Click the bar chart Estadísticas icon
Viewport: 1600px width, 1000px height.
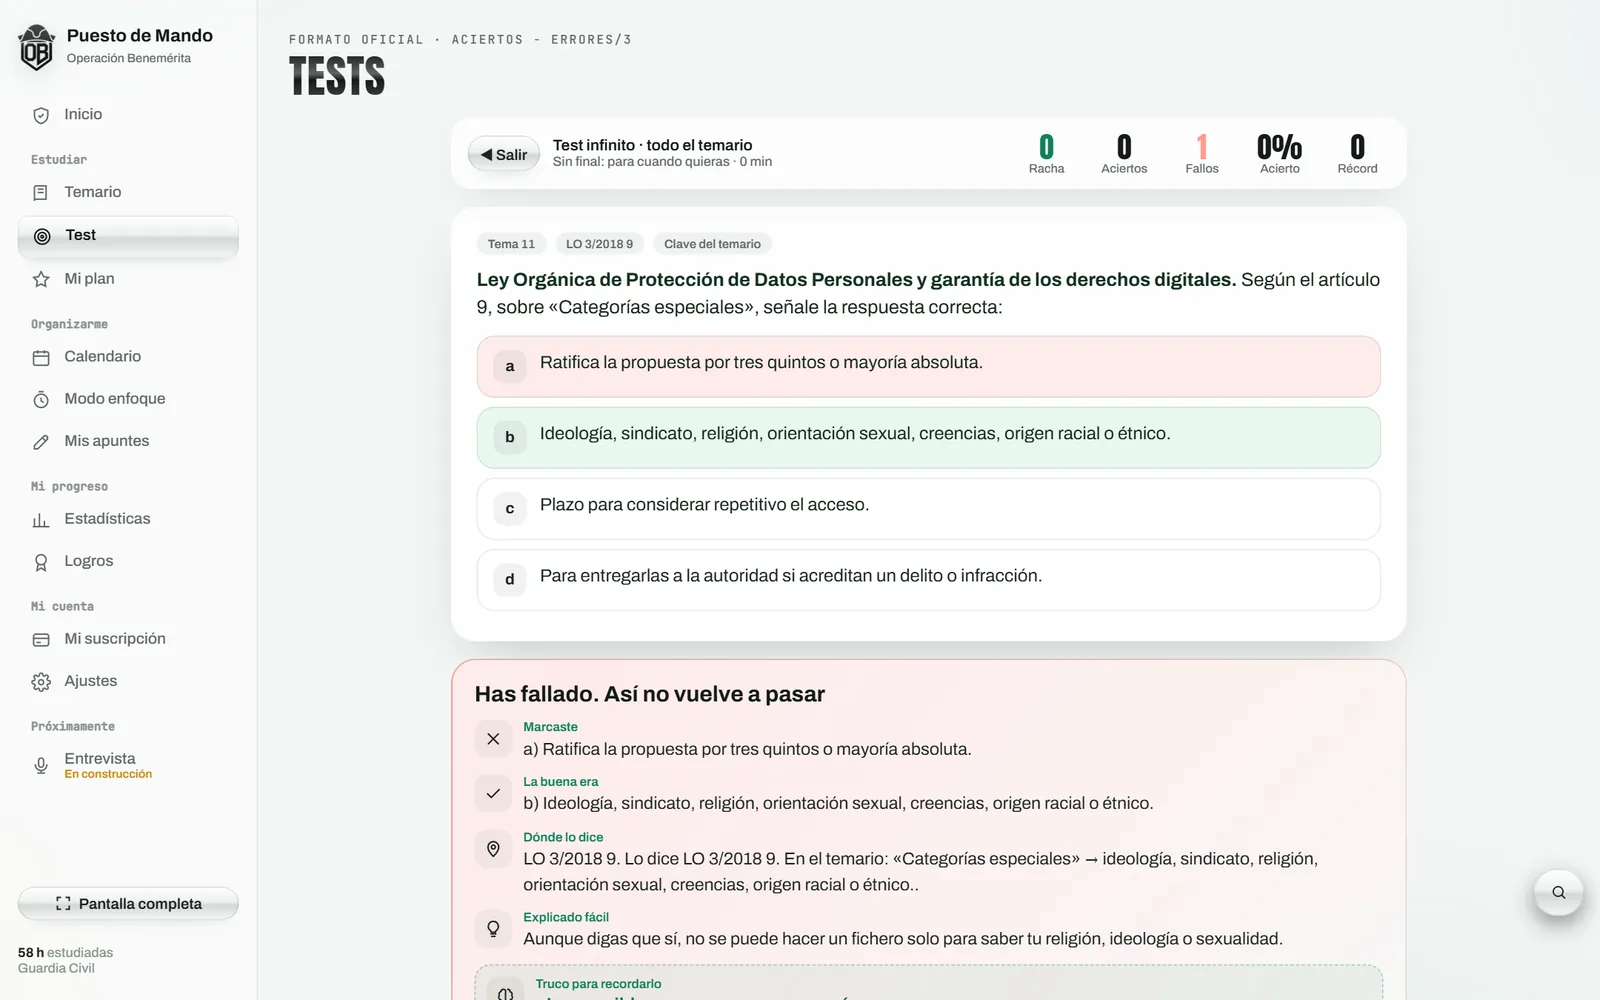coord(41,519)
